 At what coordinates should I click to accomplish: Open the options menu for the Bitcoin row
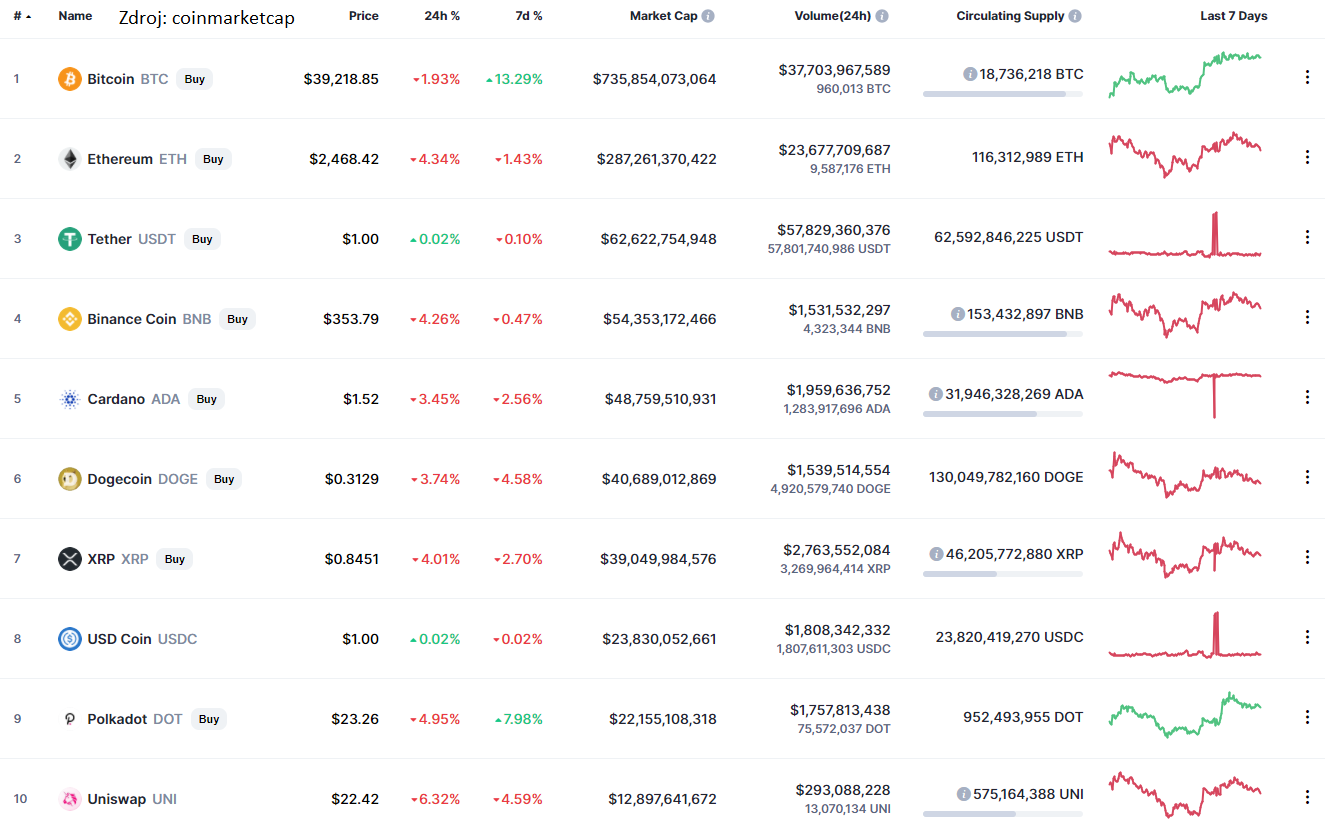(x=1307, y=76)
